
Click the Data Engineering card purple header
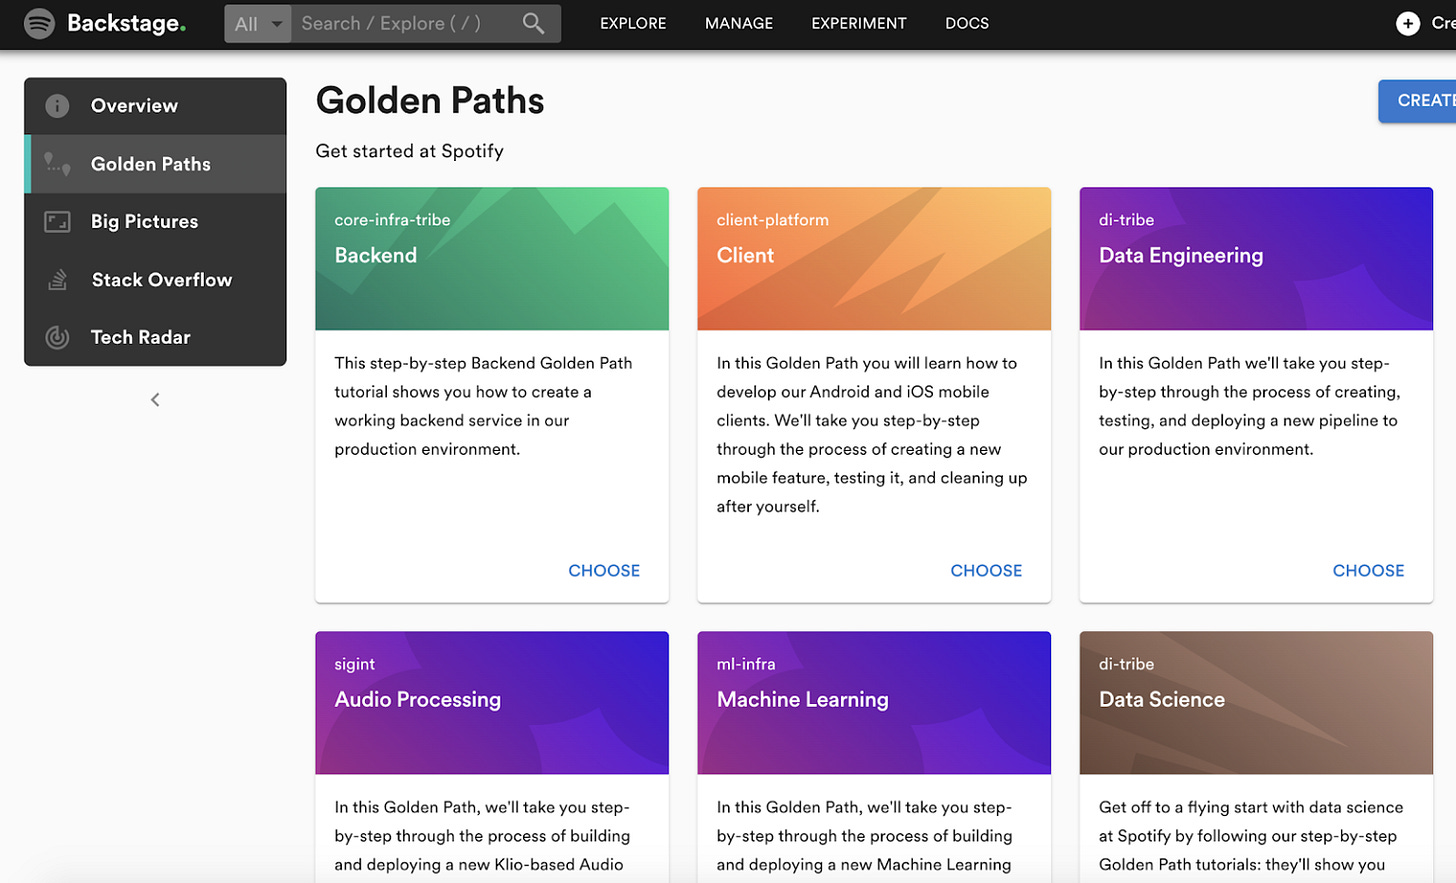1256,259
